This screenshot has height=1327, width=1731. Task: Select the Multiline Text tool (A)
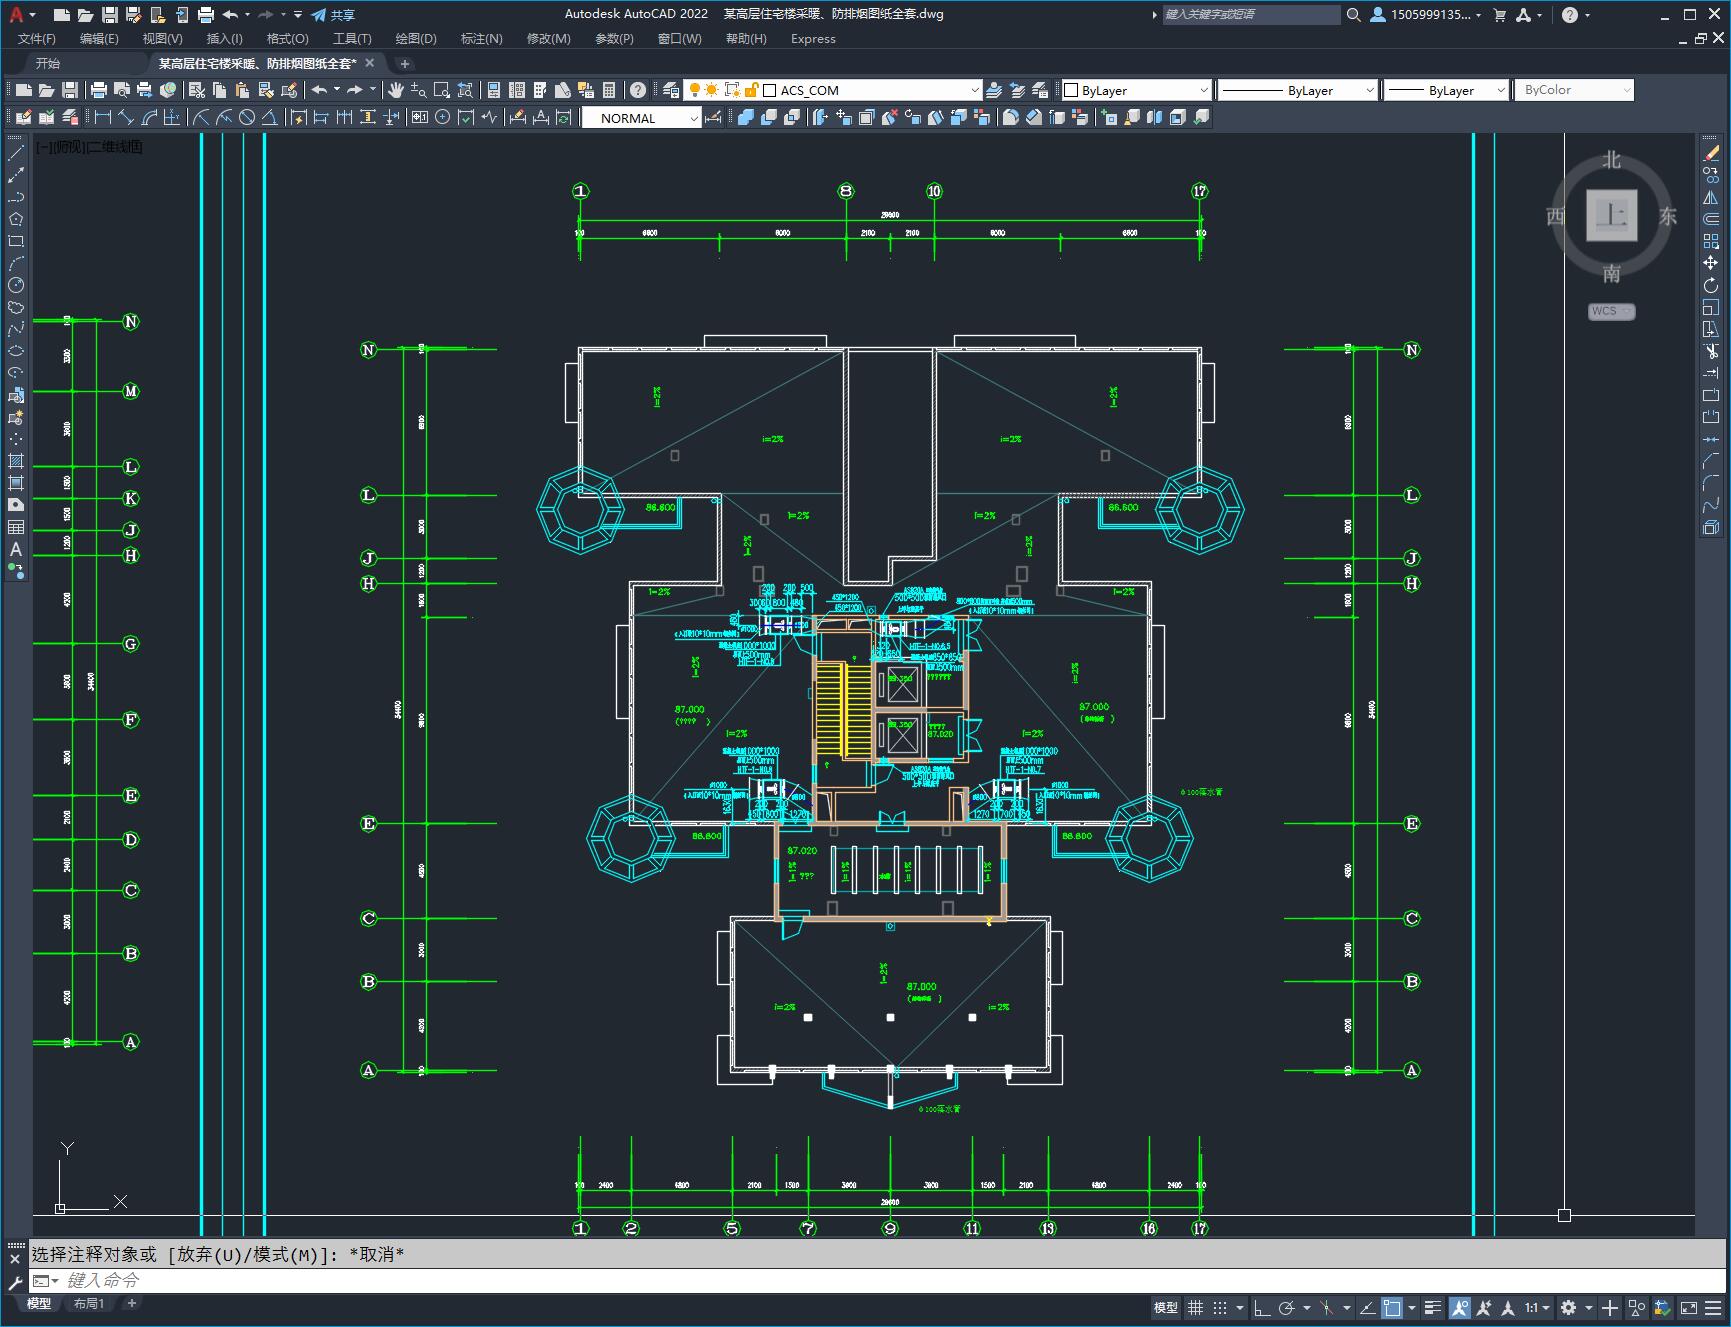(16, 549)
